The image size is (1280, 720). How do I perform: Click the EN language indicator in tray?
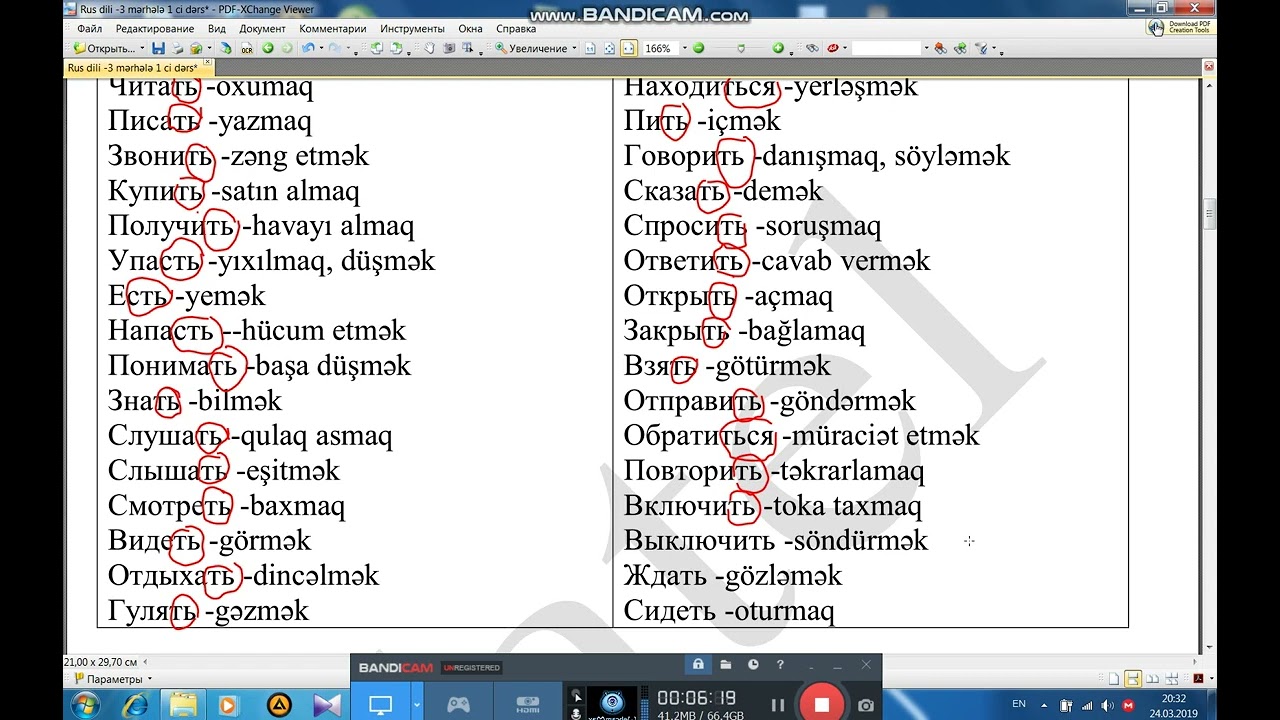(x=1019, y=704)
